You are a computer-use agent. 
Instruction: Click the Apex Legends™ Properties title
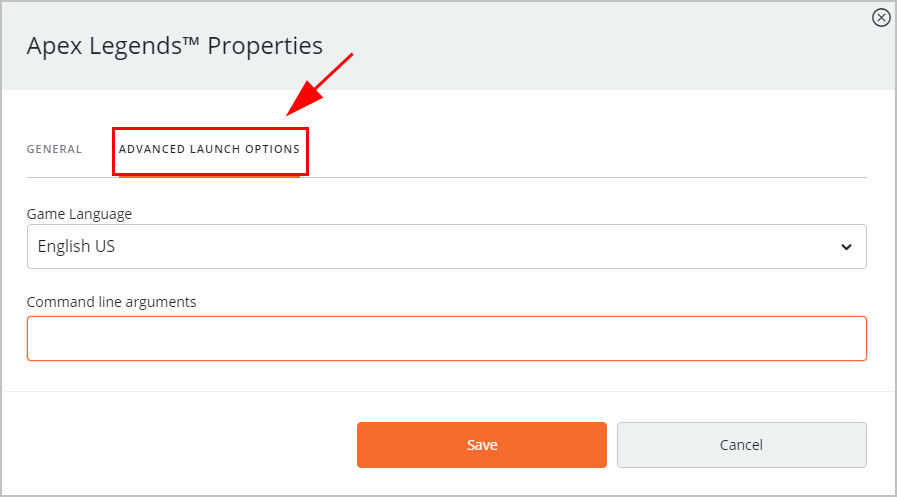[174, 46]
